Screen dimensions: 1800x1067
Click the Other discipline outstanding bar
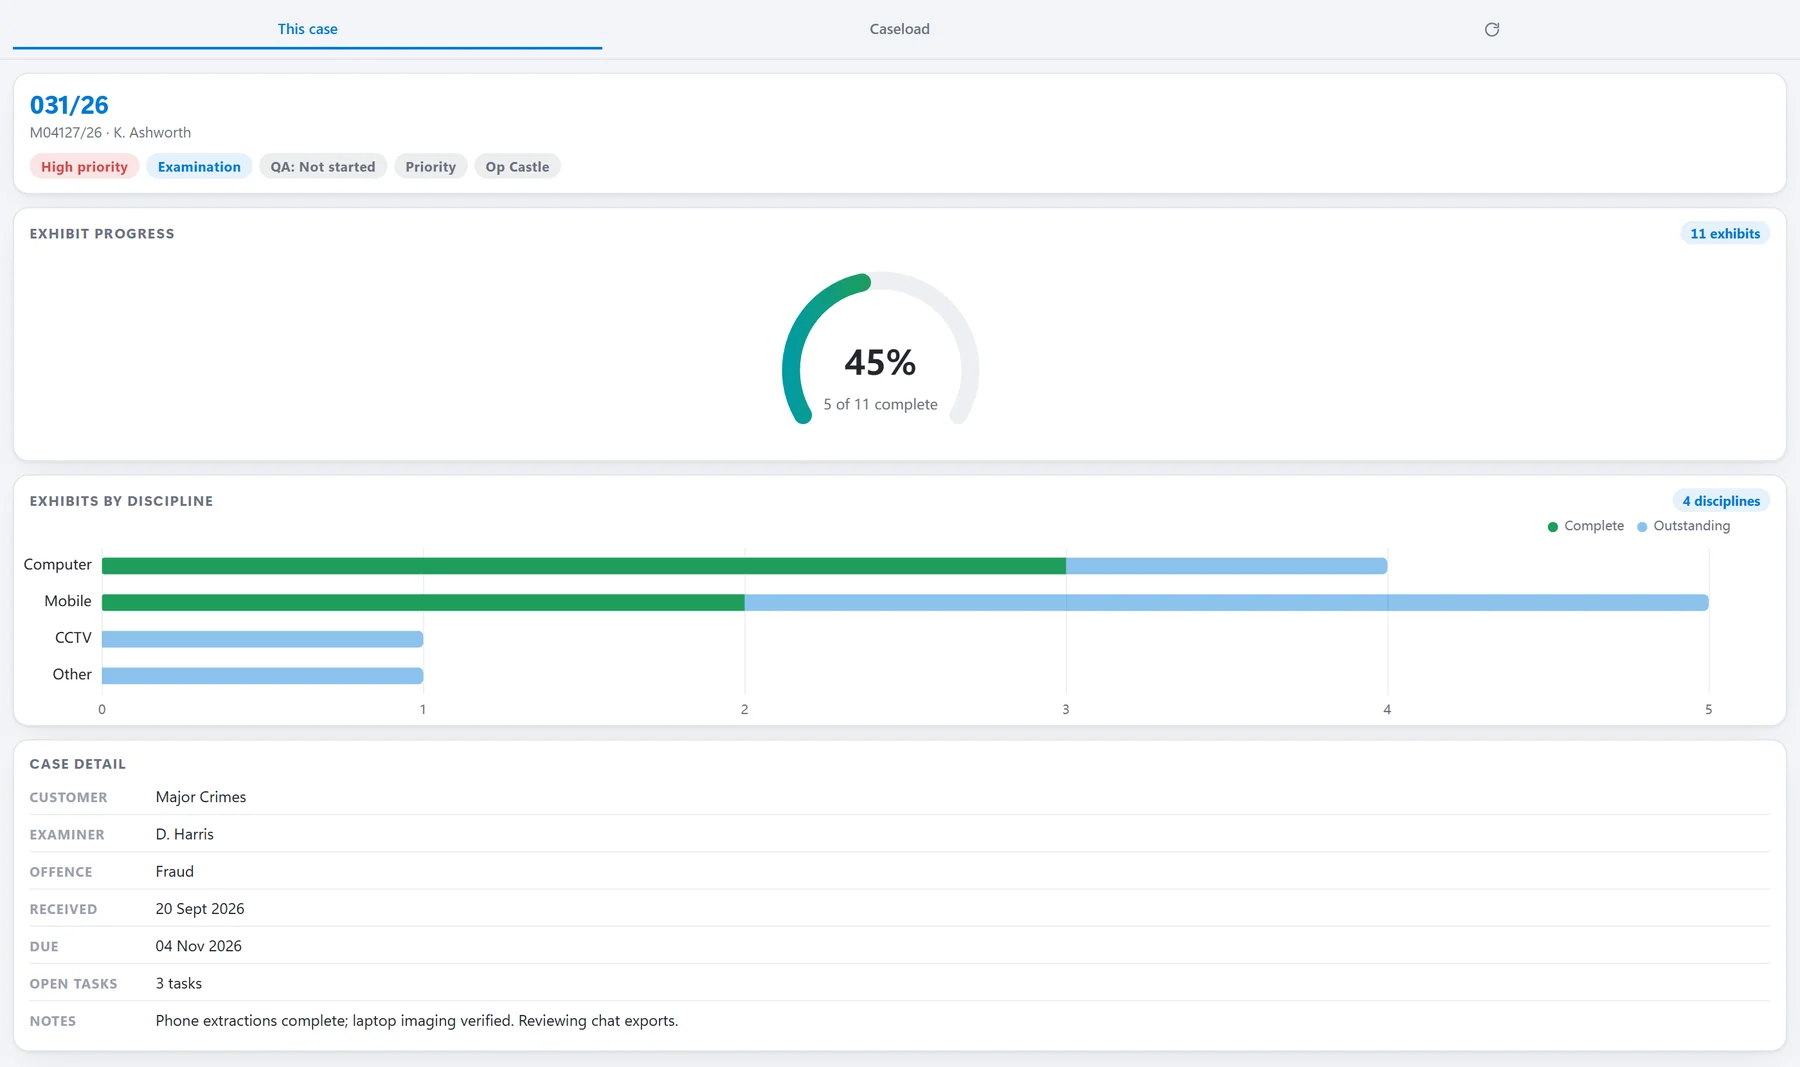click(262, 676)
